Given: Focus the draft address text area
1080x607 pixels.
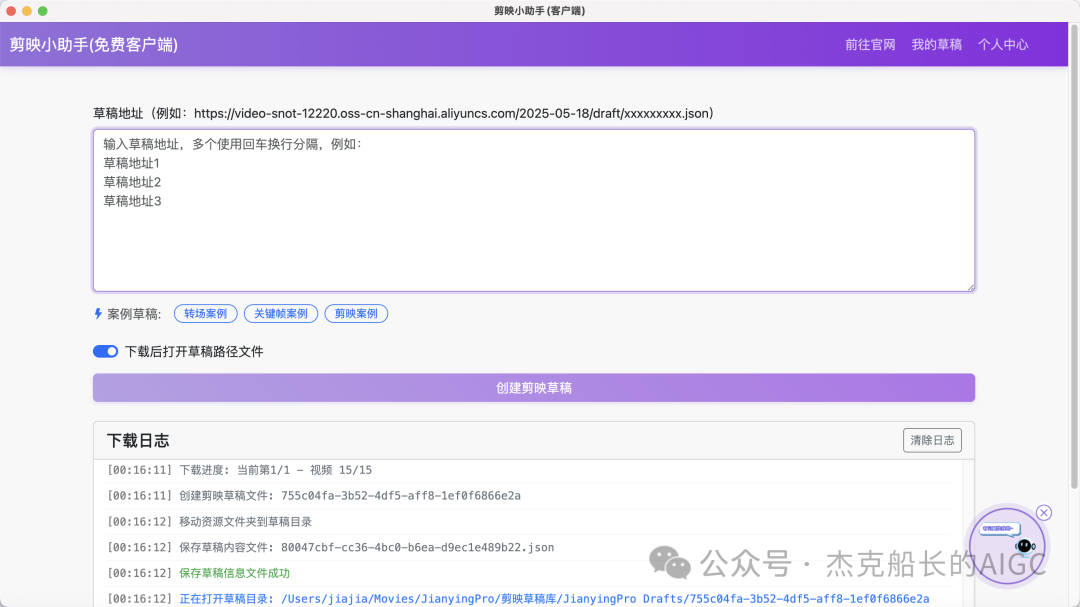Looking at the screenshot, I should pos(534,210).
